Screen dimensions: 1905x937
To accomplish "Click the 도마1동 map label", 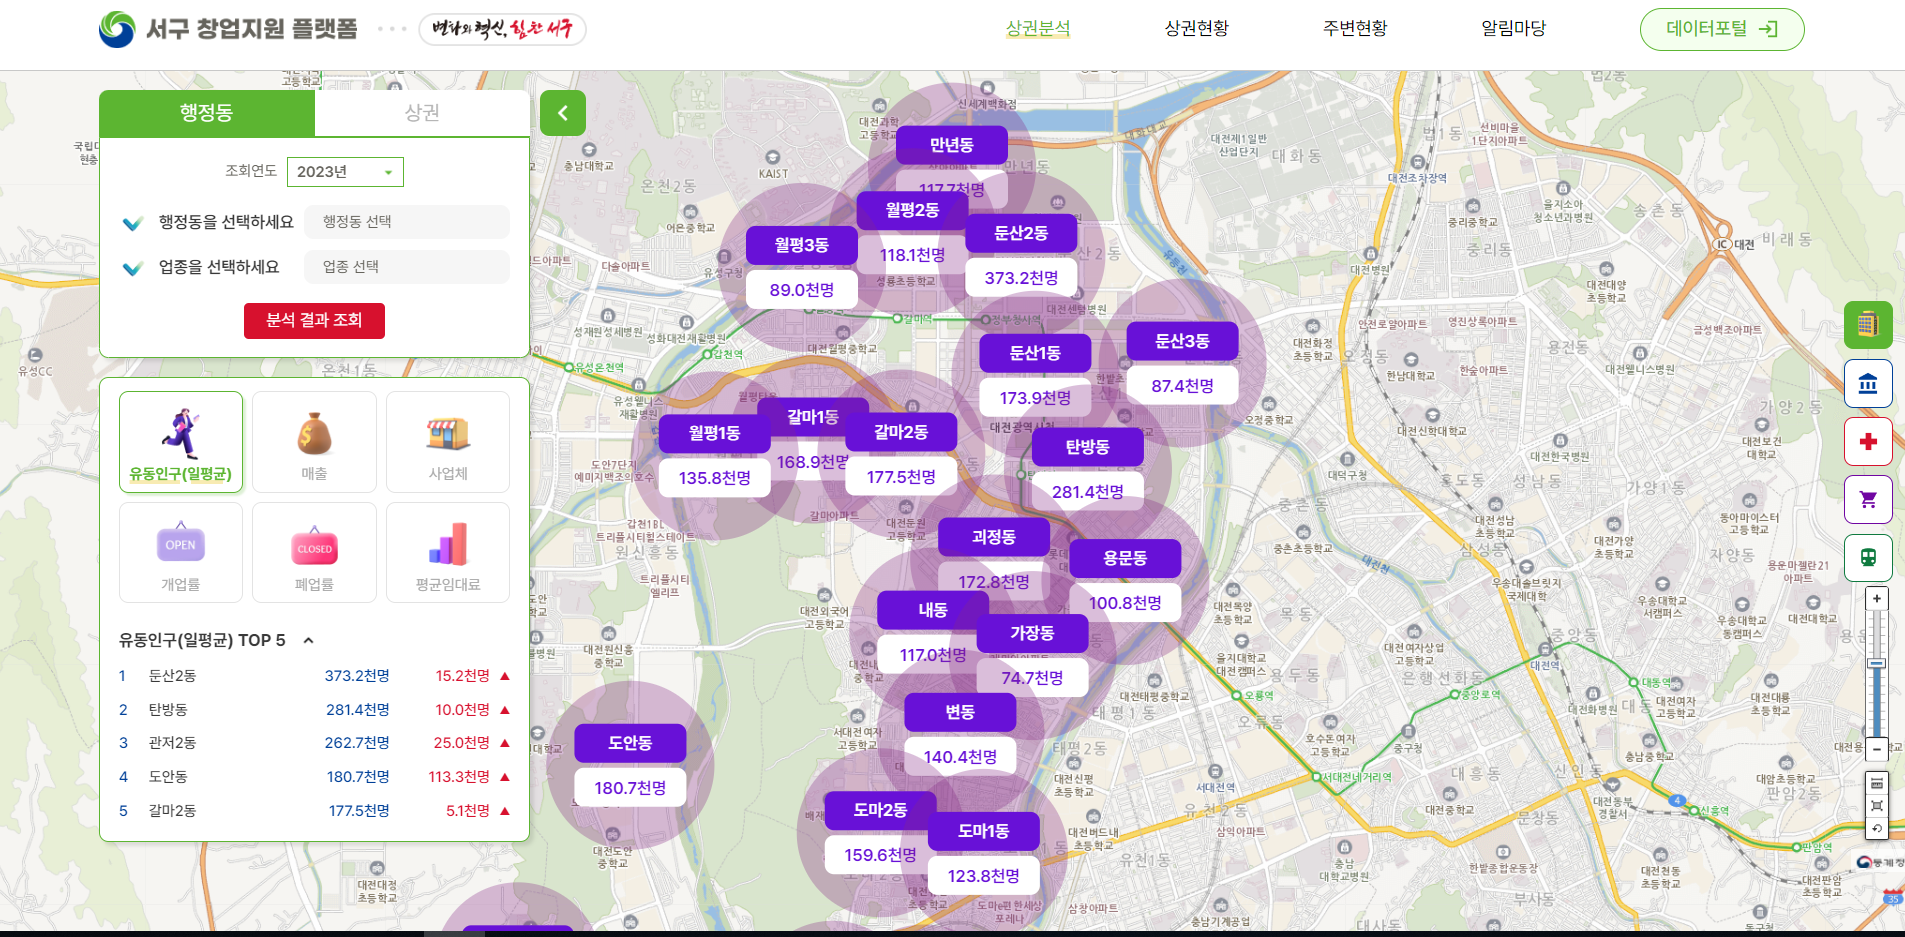I will click(984, 831).
